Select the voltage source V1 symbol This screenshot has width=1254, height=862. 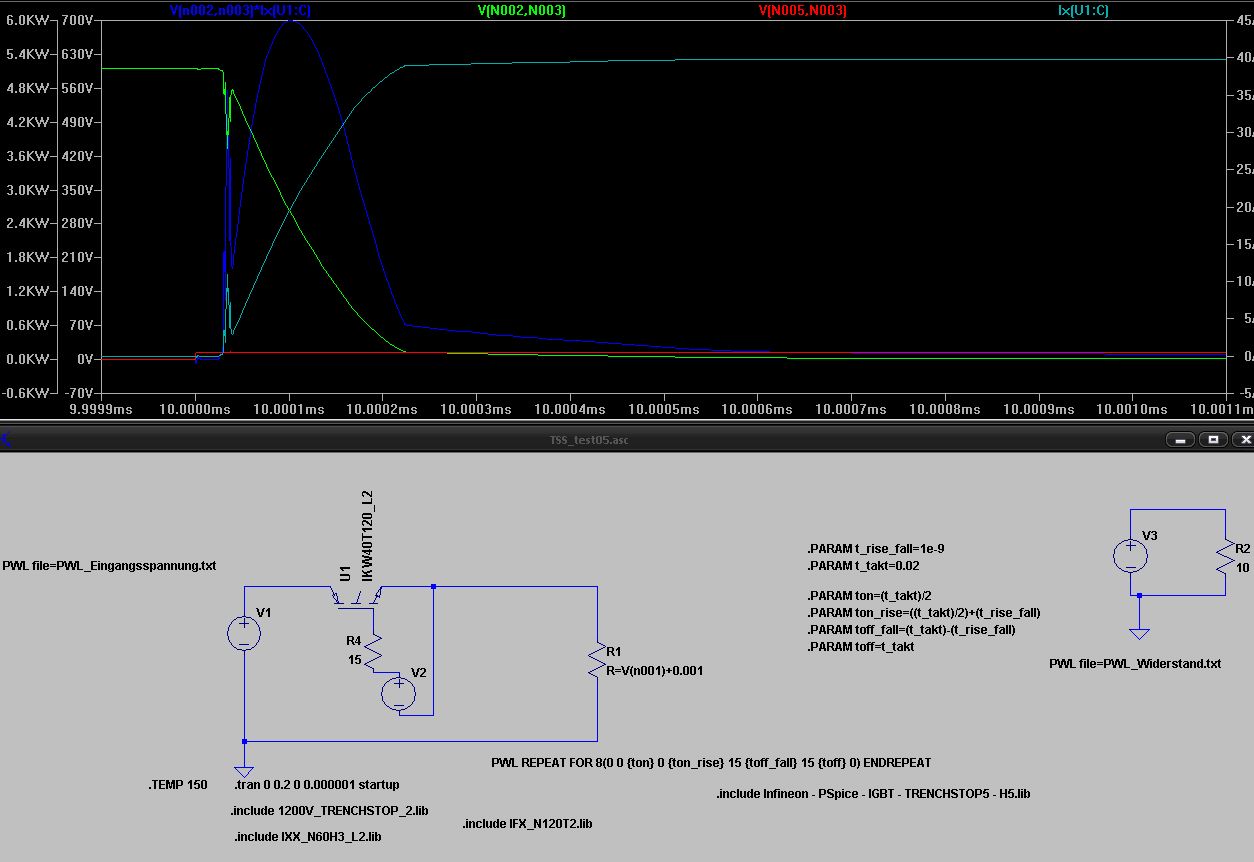(244, 632)
